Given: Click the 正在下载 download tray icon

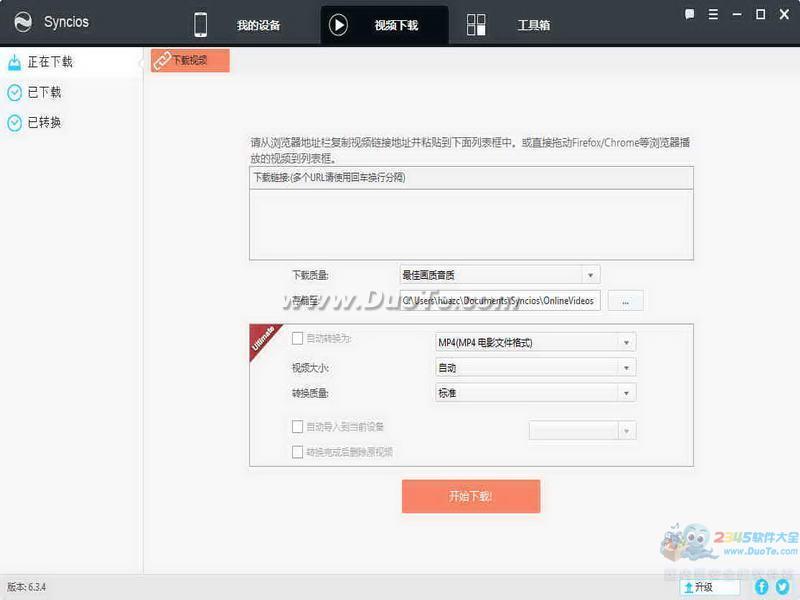Looking at the screenshot, I should click(14, 62).
